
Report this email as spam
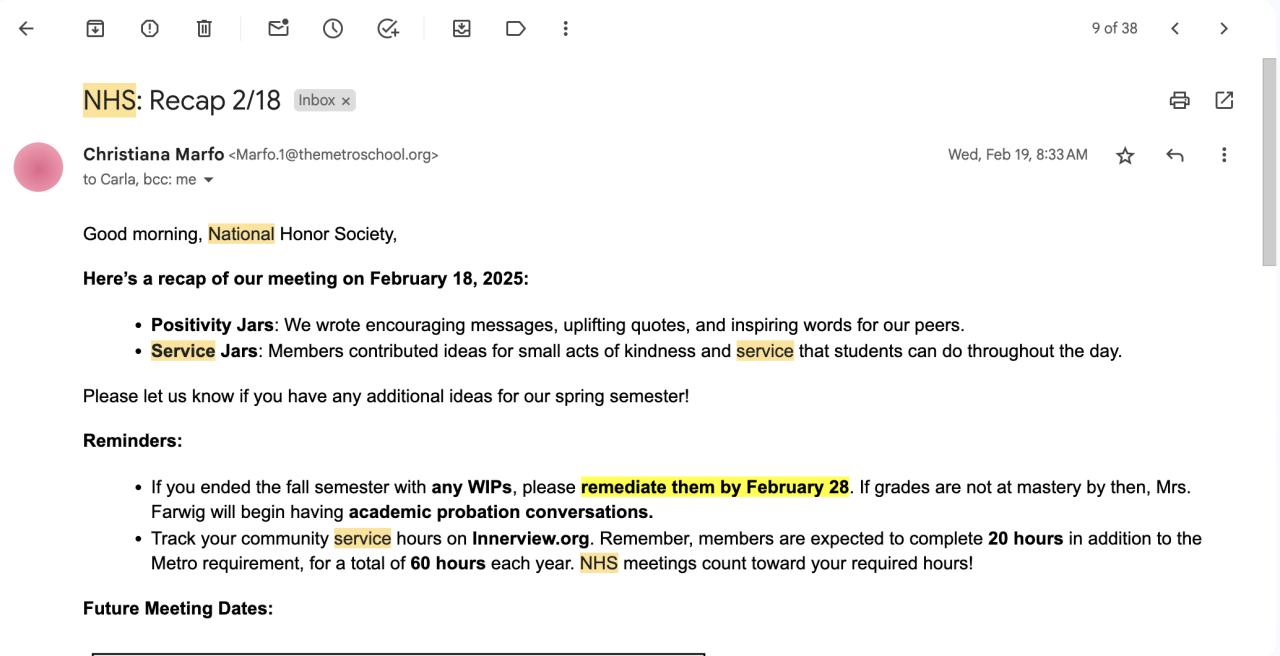coord(150,29)
